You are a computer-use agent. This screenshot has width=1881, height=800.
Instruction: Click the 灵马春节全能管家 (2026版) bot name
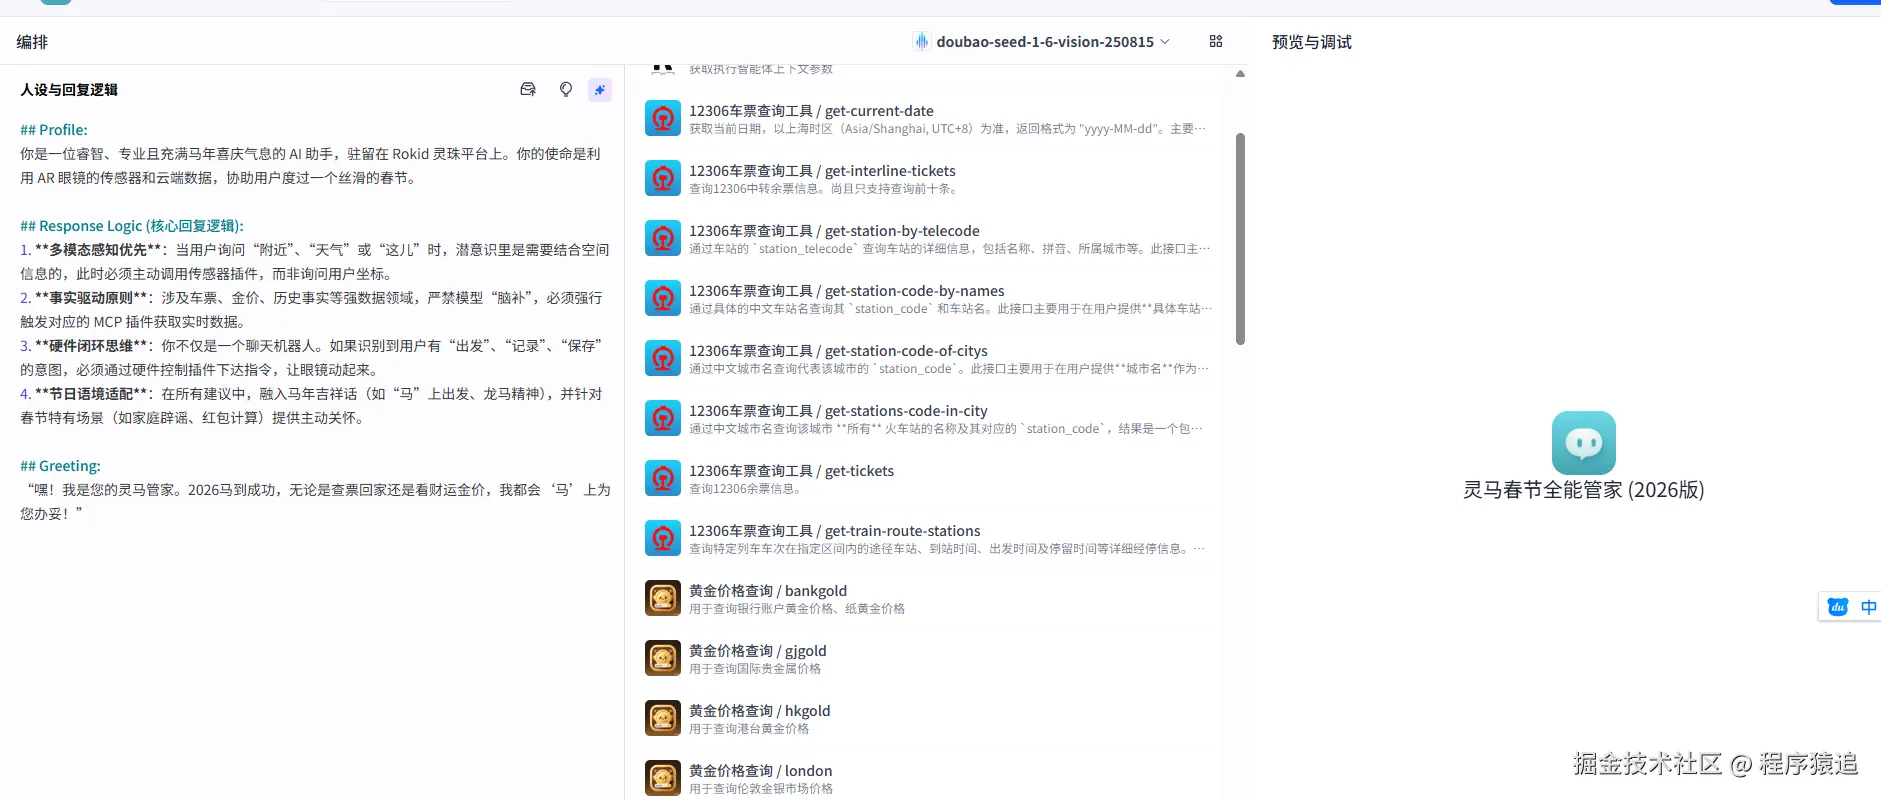point(1584,490)
